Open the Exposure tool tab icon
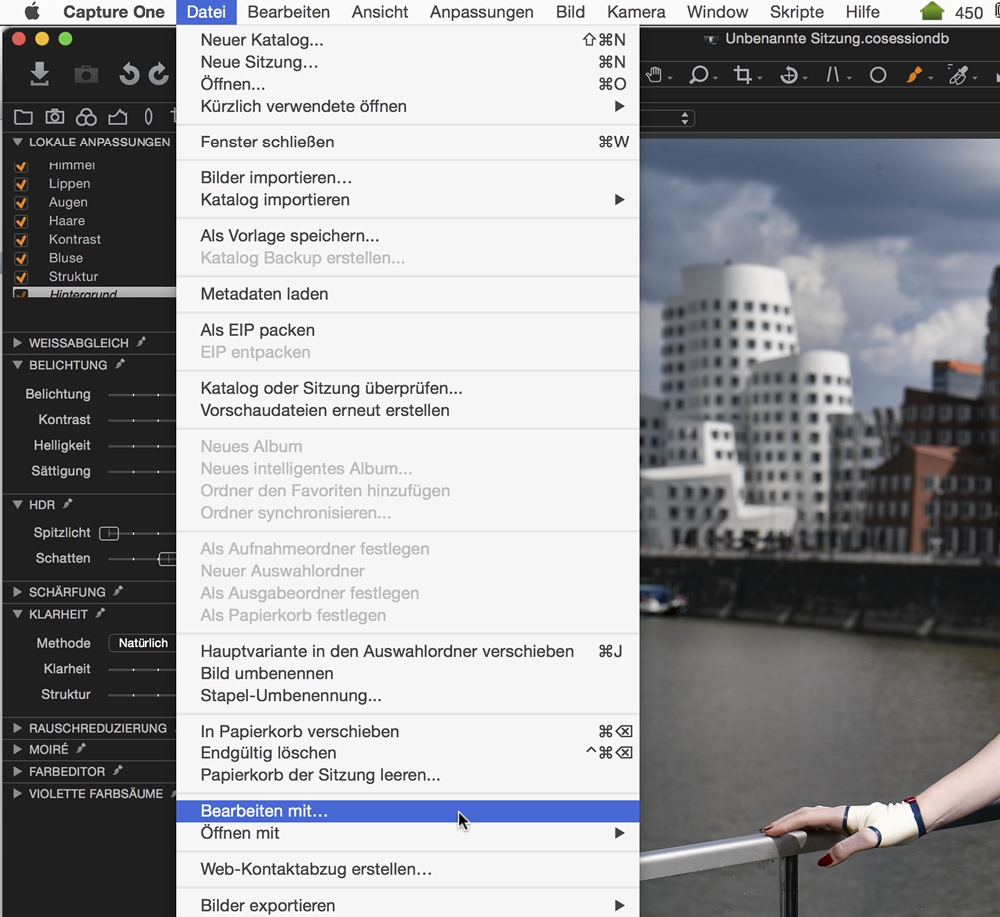This screenshot has width=1000, height=917. point(118,117)
